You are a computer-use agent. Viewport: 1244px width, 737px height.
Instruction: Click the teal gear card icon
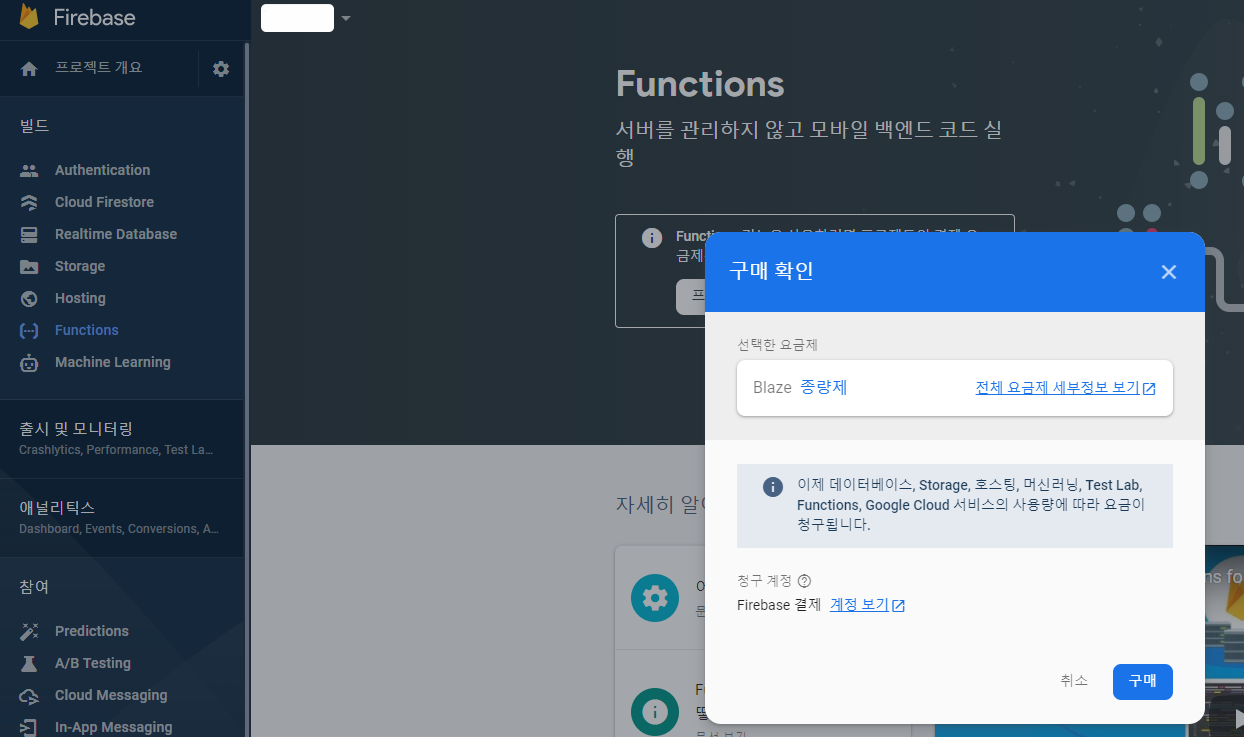click(655, 598)
